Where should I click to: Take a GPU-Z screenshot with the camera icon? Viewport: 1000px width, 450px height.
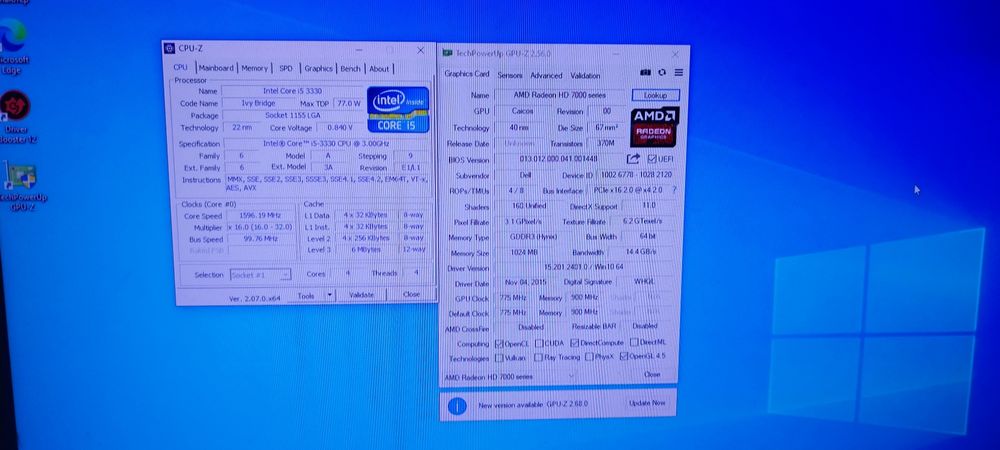645,73
